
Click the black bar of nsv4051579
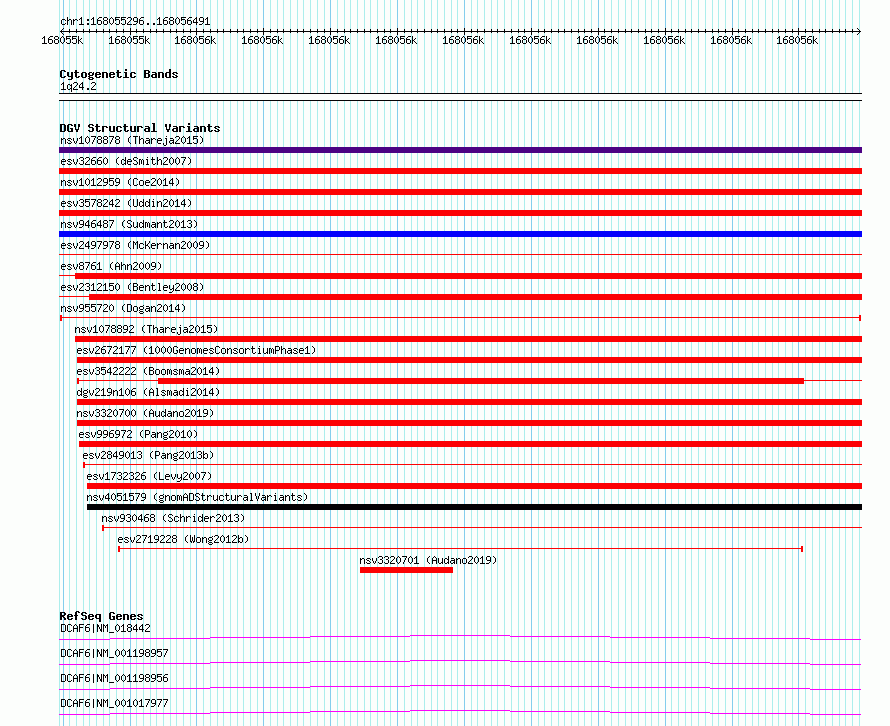coord(475,507)
